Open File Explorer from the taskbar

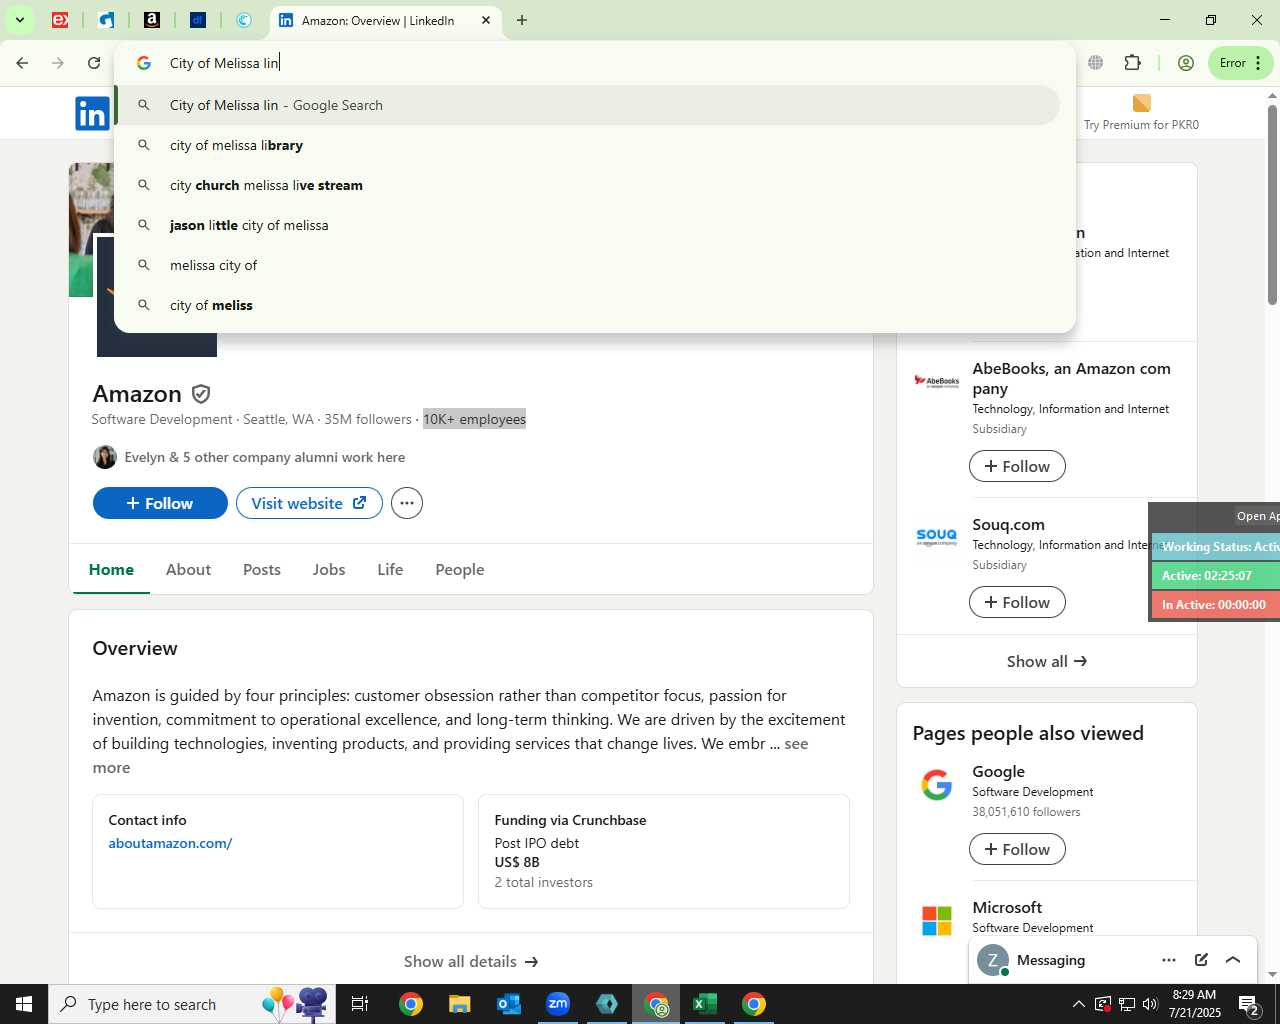click(x=459, y=1004)
